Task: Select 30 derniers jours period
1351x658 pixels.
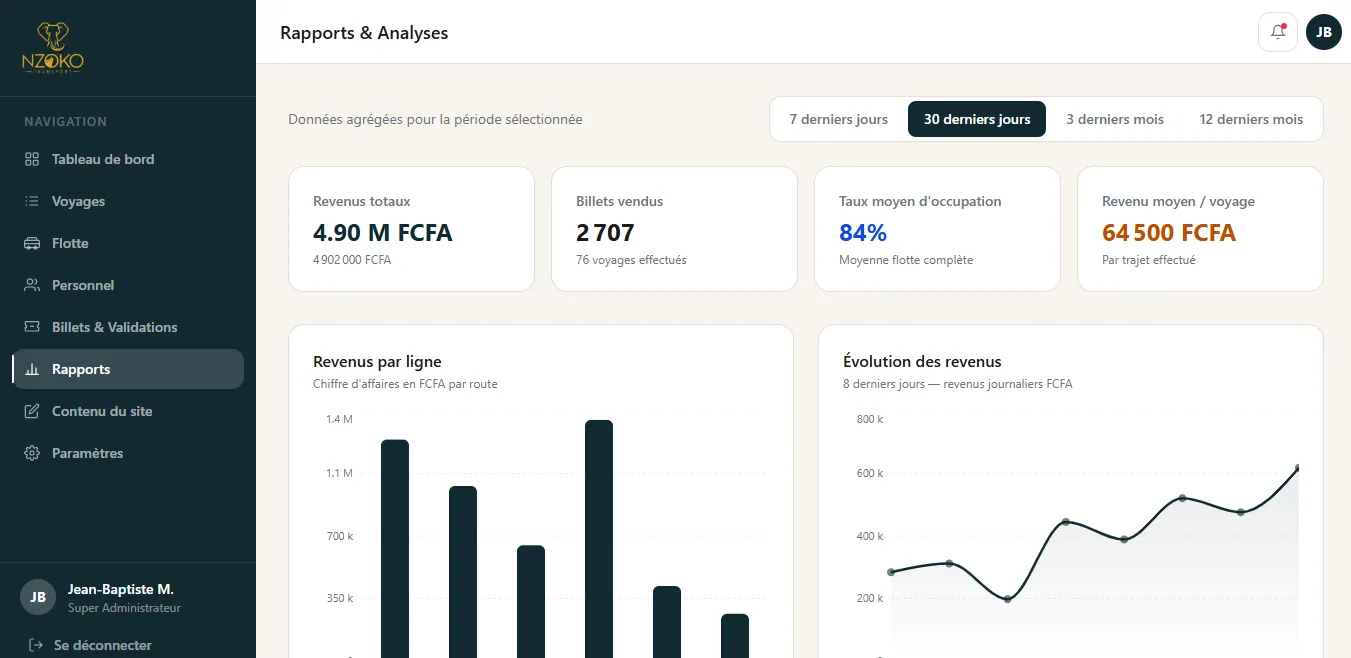Action: [977, 119]
